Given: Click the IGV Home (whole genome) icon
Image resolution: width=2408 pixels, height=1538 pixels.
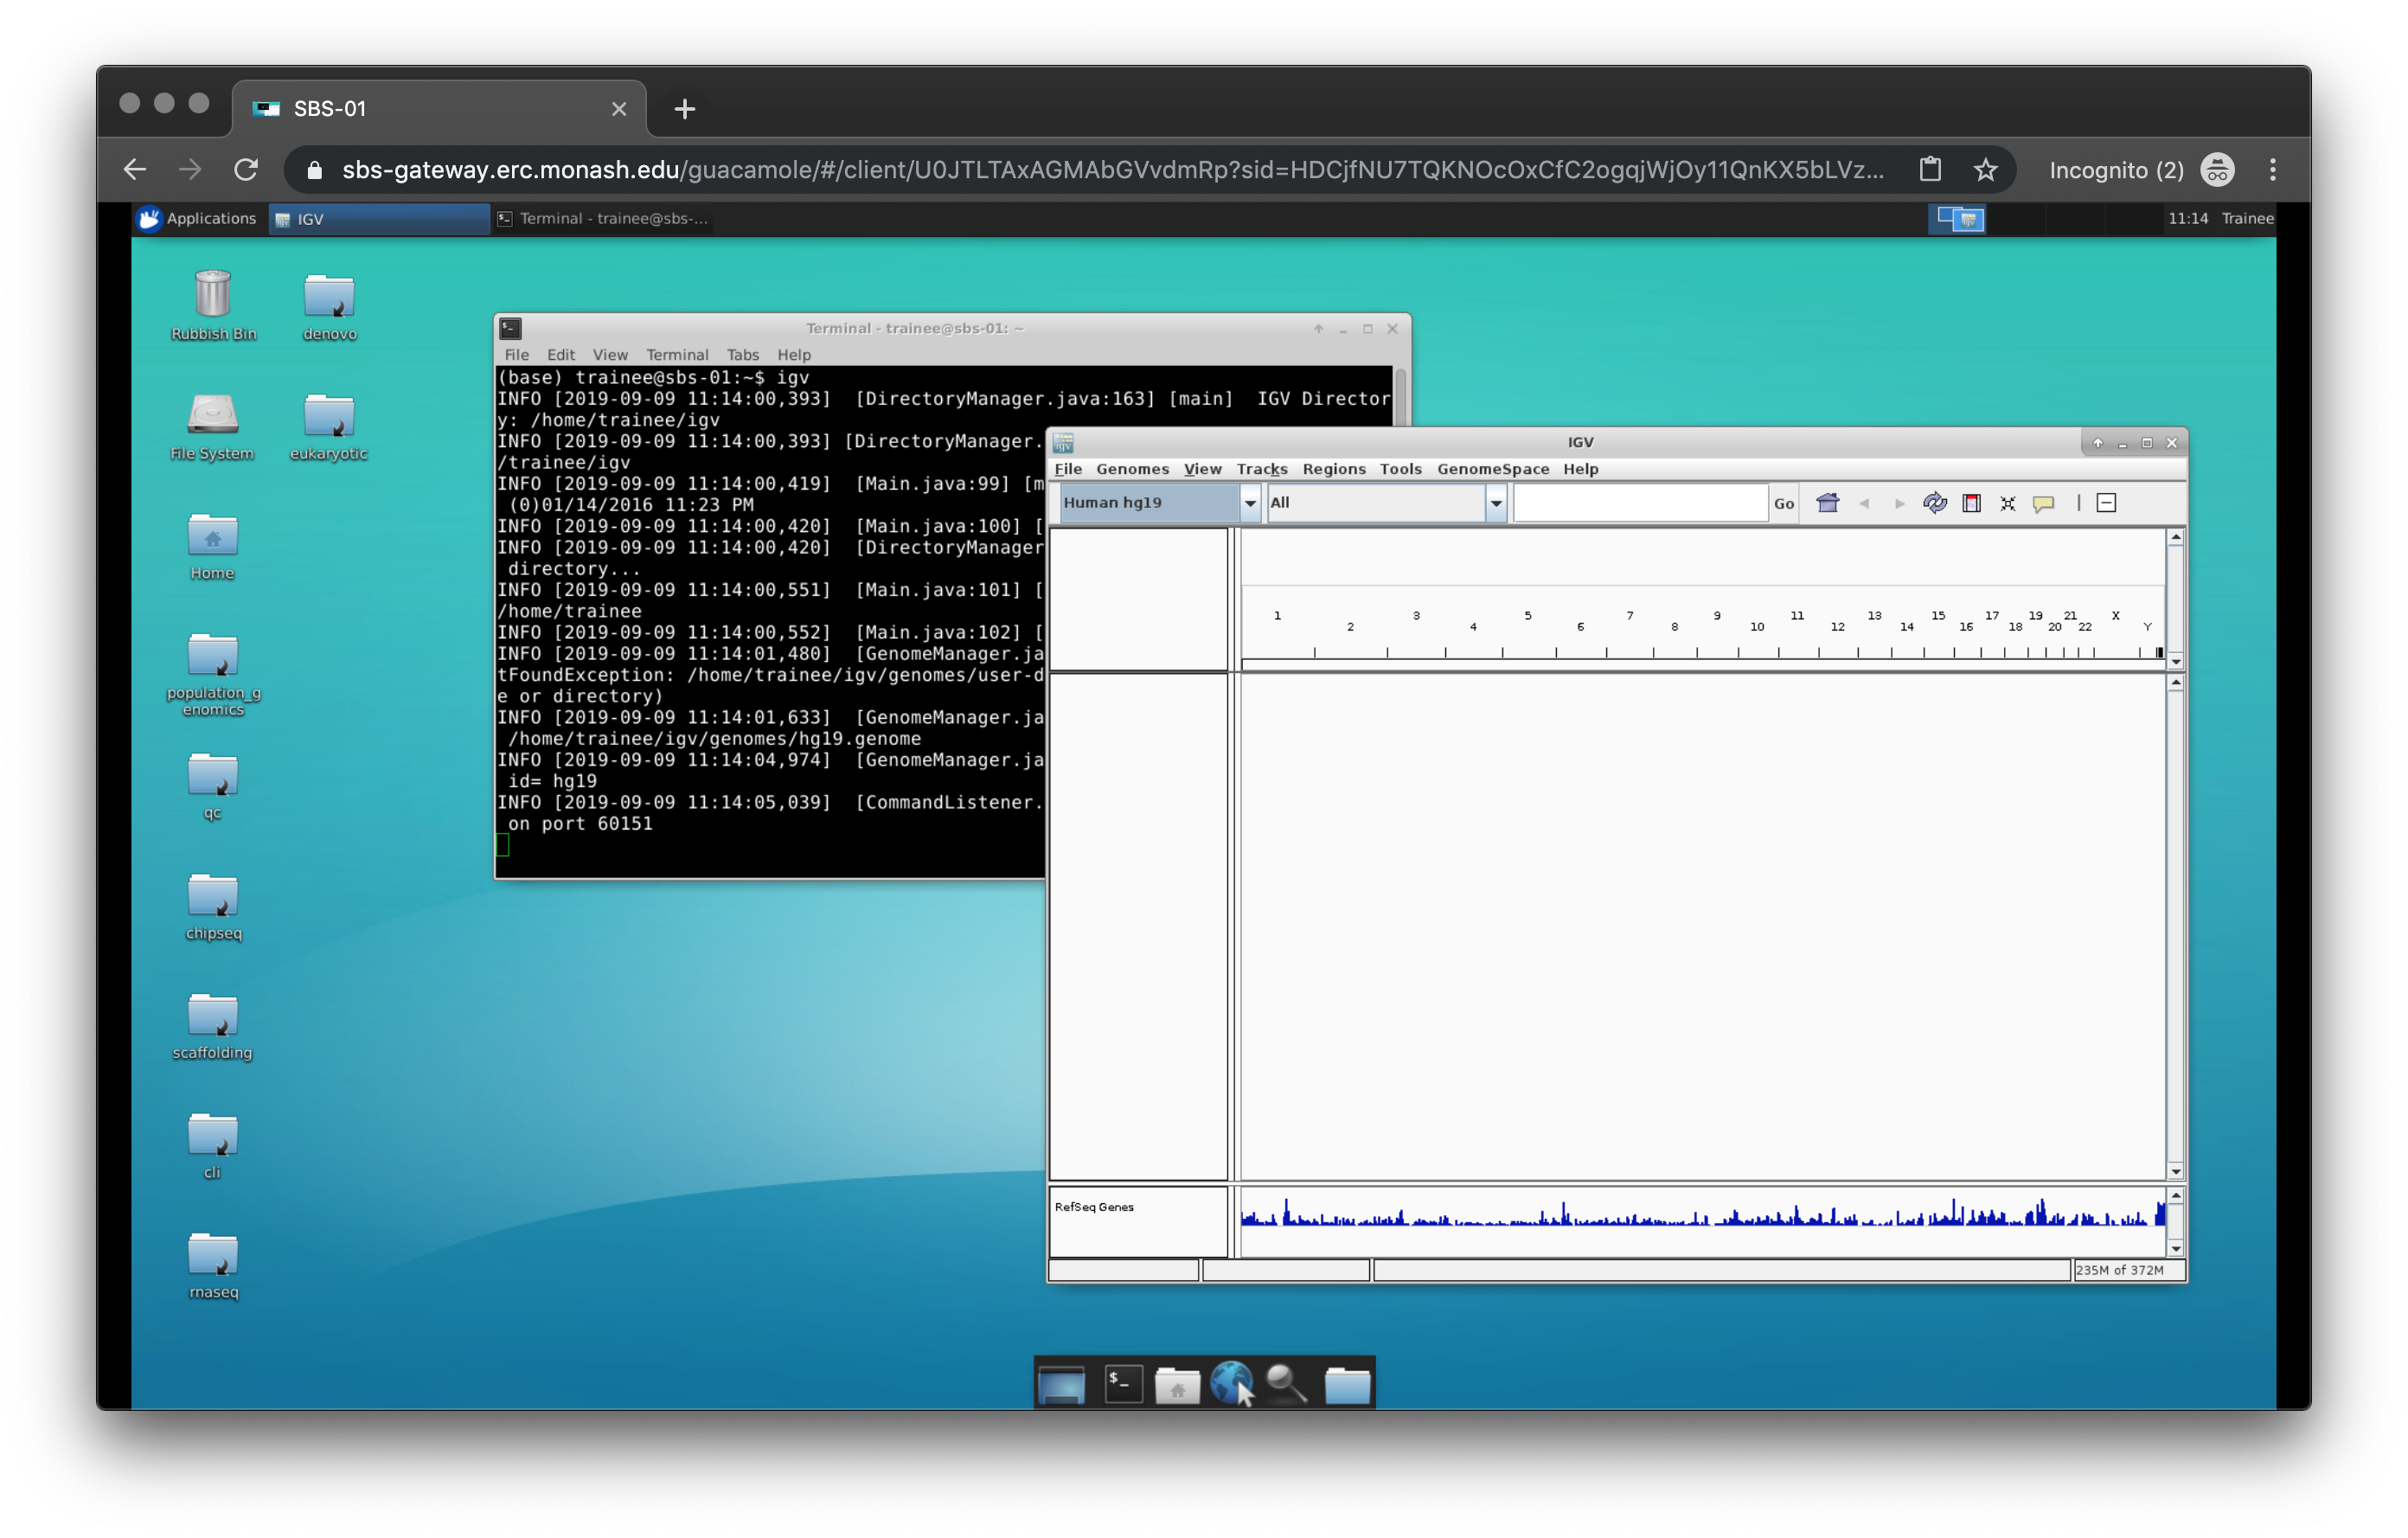Looking at the screenshot, I should pyautogui.click(x=1827, y=503).
